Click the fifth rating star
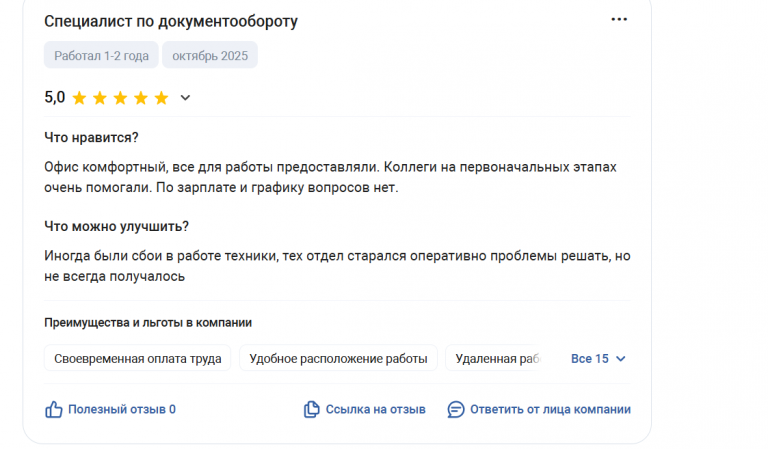 [x=161, y=98]
